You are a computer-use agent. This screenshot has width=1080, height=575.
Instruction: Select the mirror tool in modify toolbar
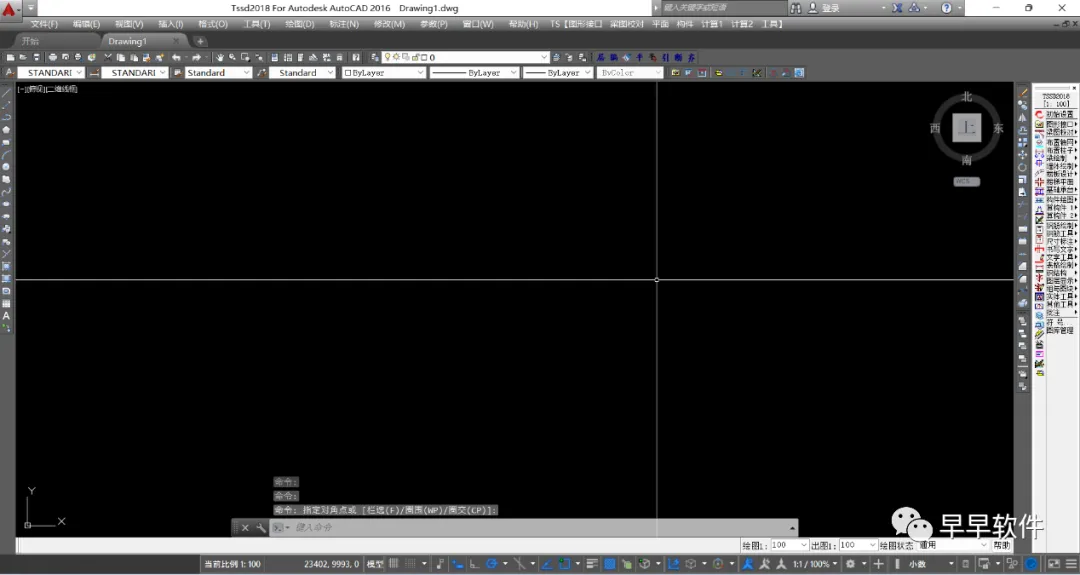pyautogui.click(x=1023, y=118)
